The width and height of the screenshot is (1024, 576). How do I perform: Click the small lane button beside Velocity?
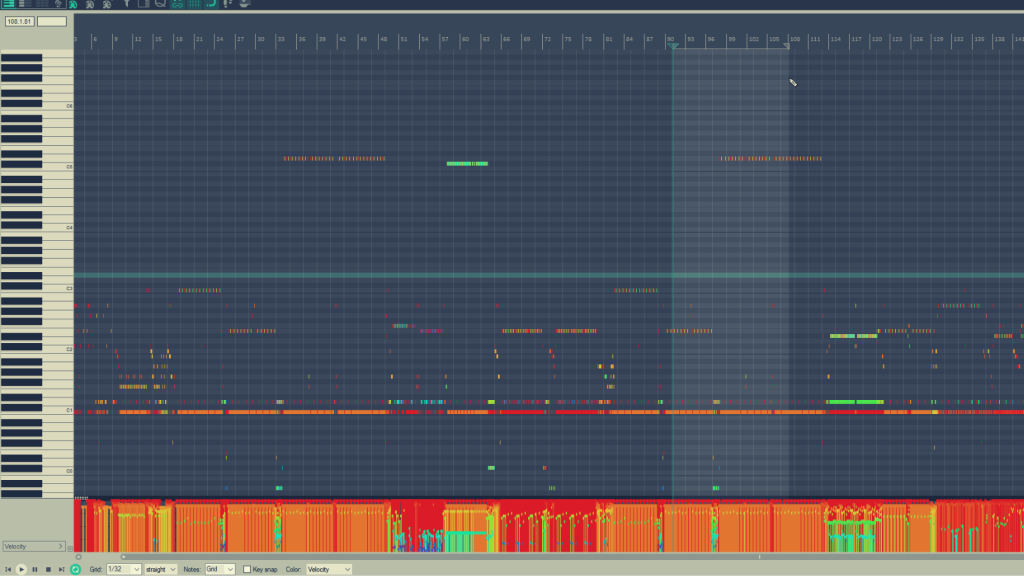pos(70,548)
